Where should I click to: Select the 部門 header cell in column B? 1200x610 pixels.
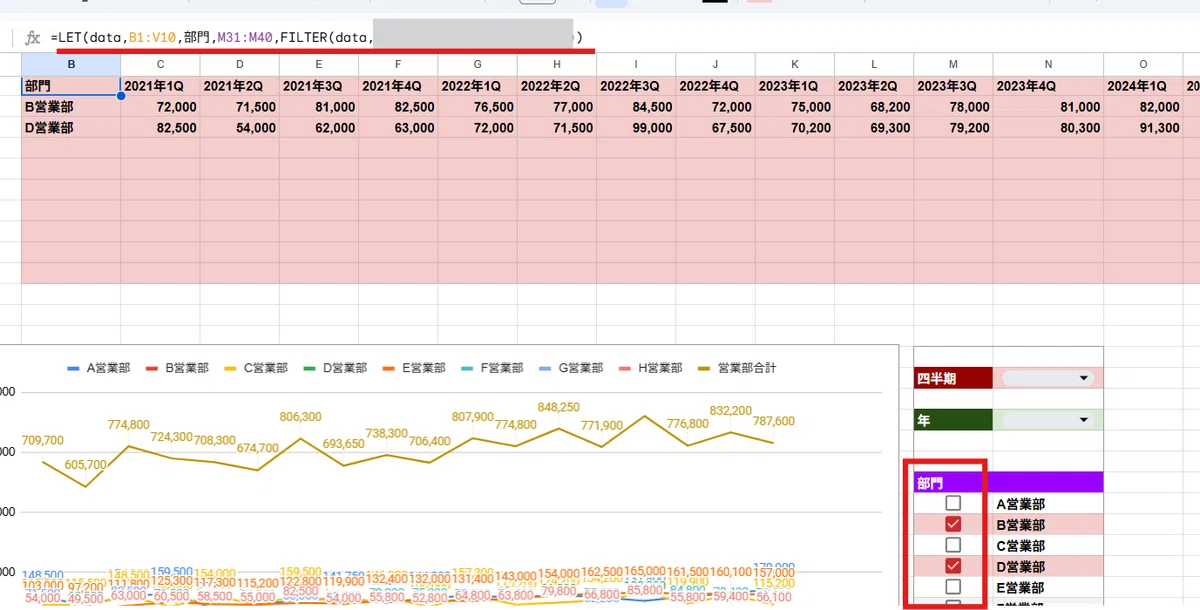(x=71, y=86)
